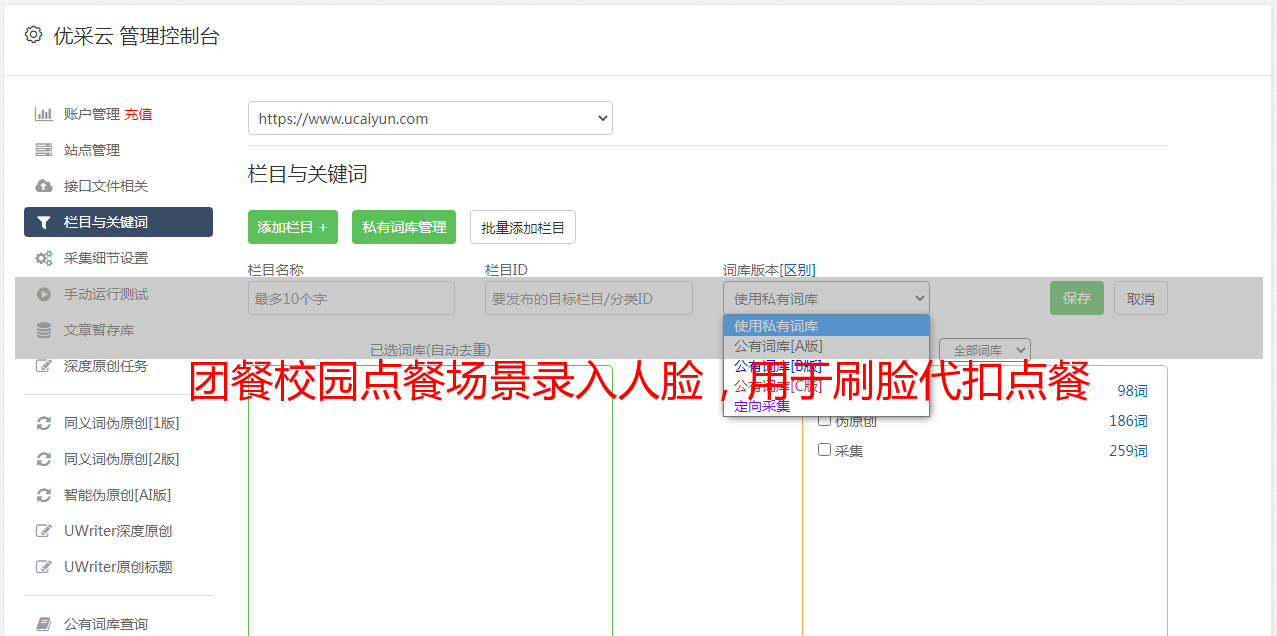1277x636 pixels.
Task: Choose 定向采集 option
Action: click(826, 406)
